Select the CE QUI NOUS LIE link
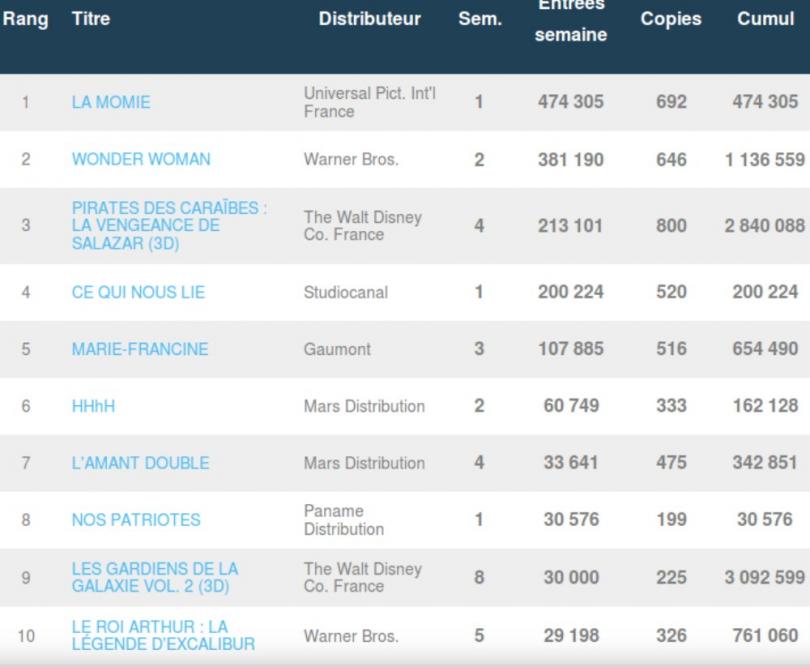Image resolution: width=810 pixels, height=667 pixels. pos(138,292)
